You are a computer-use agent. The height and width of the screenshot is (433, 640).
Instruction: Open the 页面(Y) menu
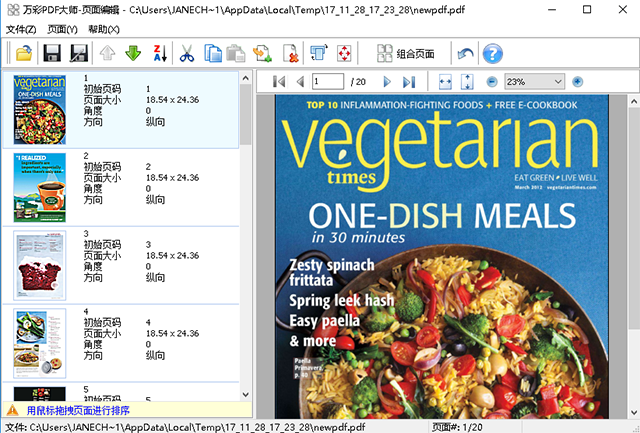pos(62,29)
